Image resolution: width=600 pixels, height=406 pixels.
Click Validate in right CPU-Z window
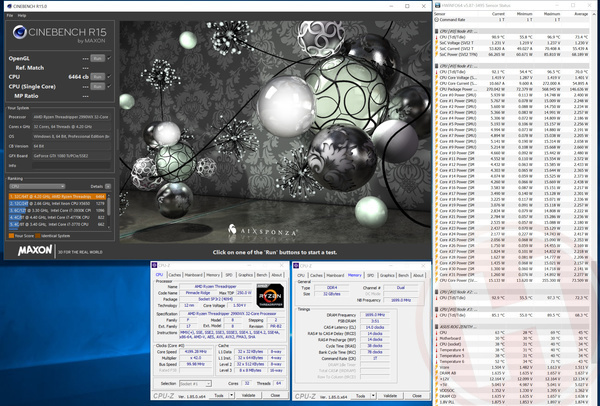pos(390,396)
